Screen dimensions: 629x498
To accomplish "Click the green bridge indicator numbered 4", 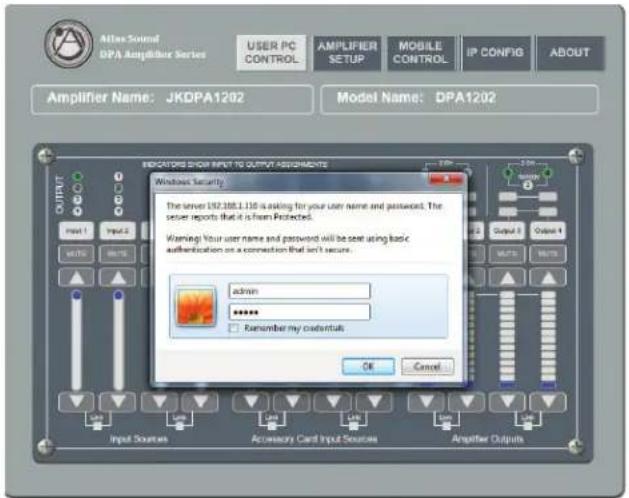I will click(547, 173).
